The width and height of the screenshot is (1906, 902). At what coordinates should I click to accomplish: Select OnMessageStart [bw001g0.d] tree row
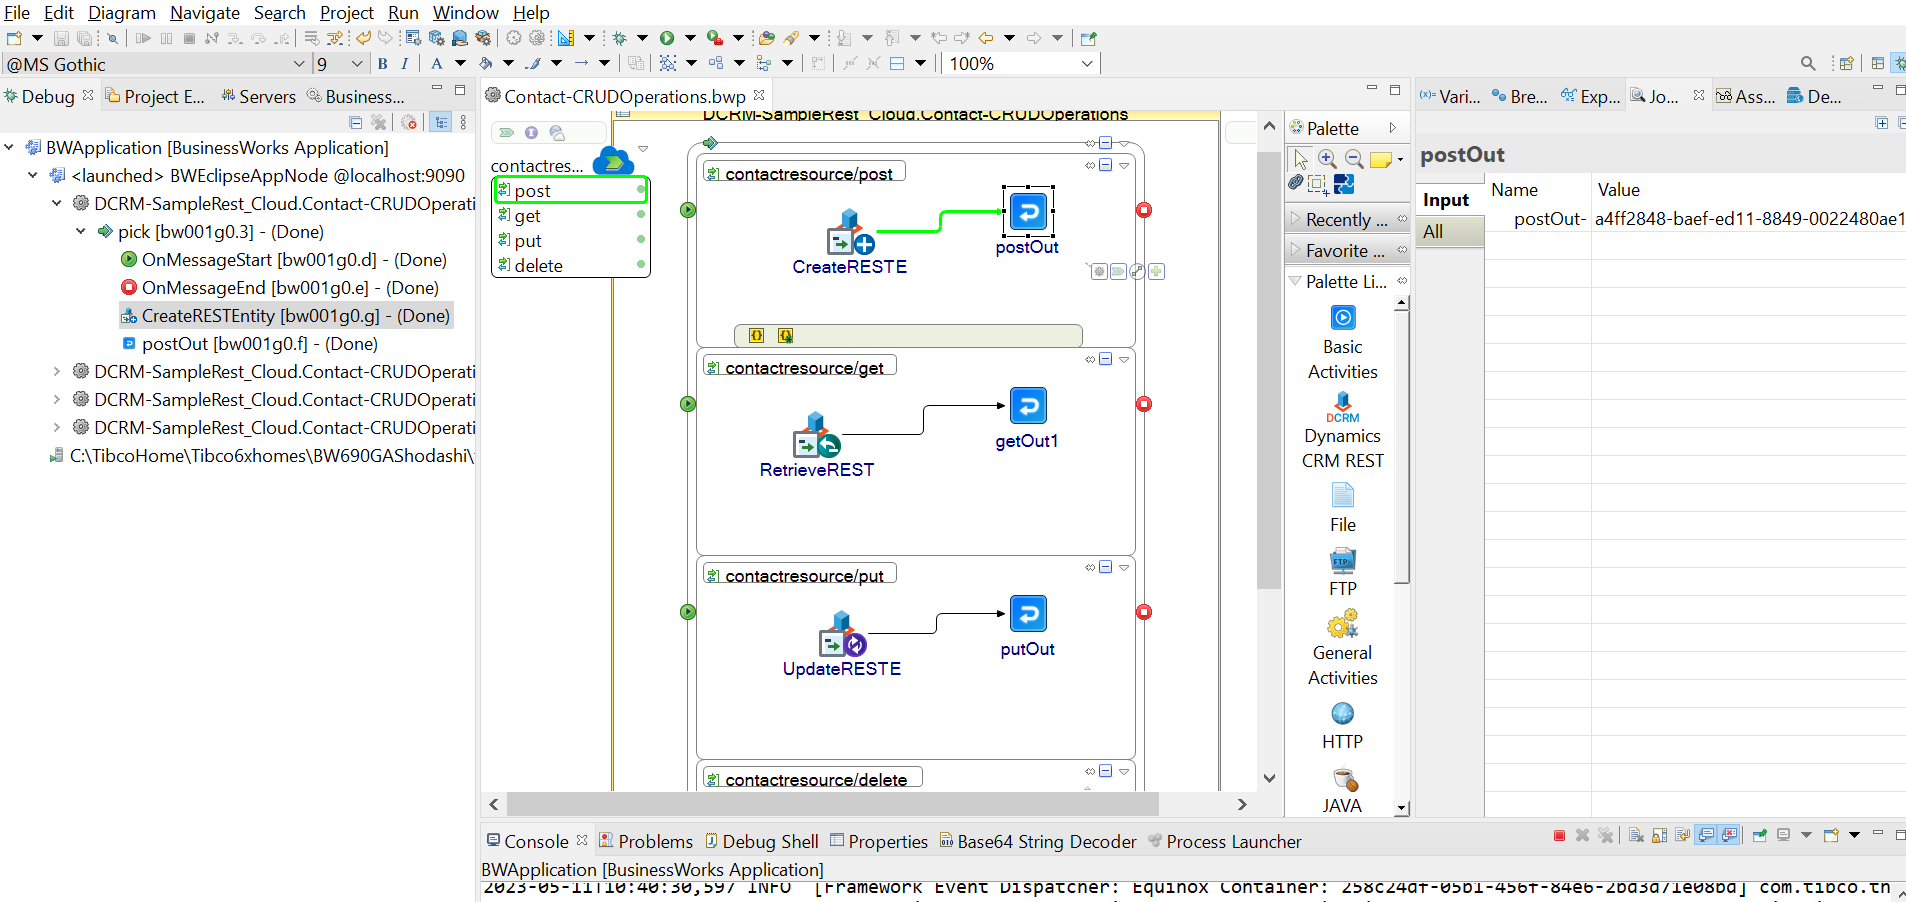(284, 259)
